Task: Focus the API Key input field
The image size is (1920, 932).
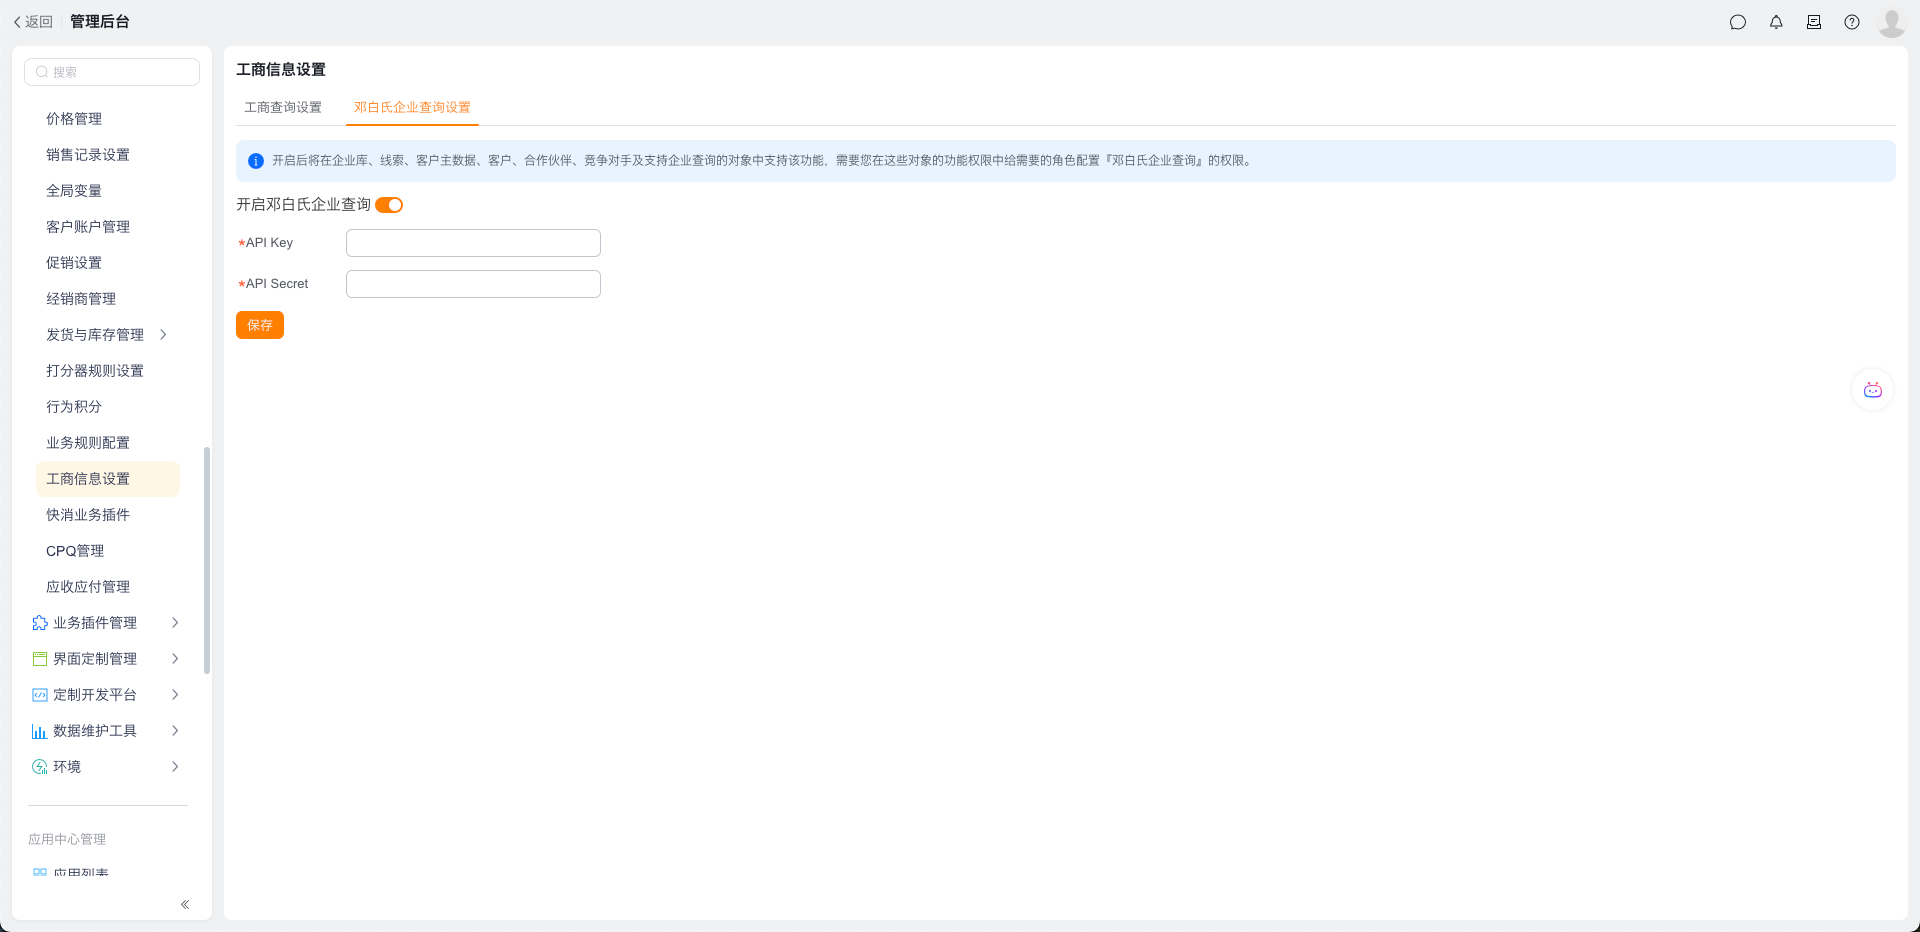Action: pyautogui.click(x=473, y=243)
